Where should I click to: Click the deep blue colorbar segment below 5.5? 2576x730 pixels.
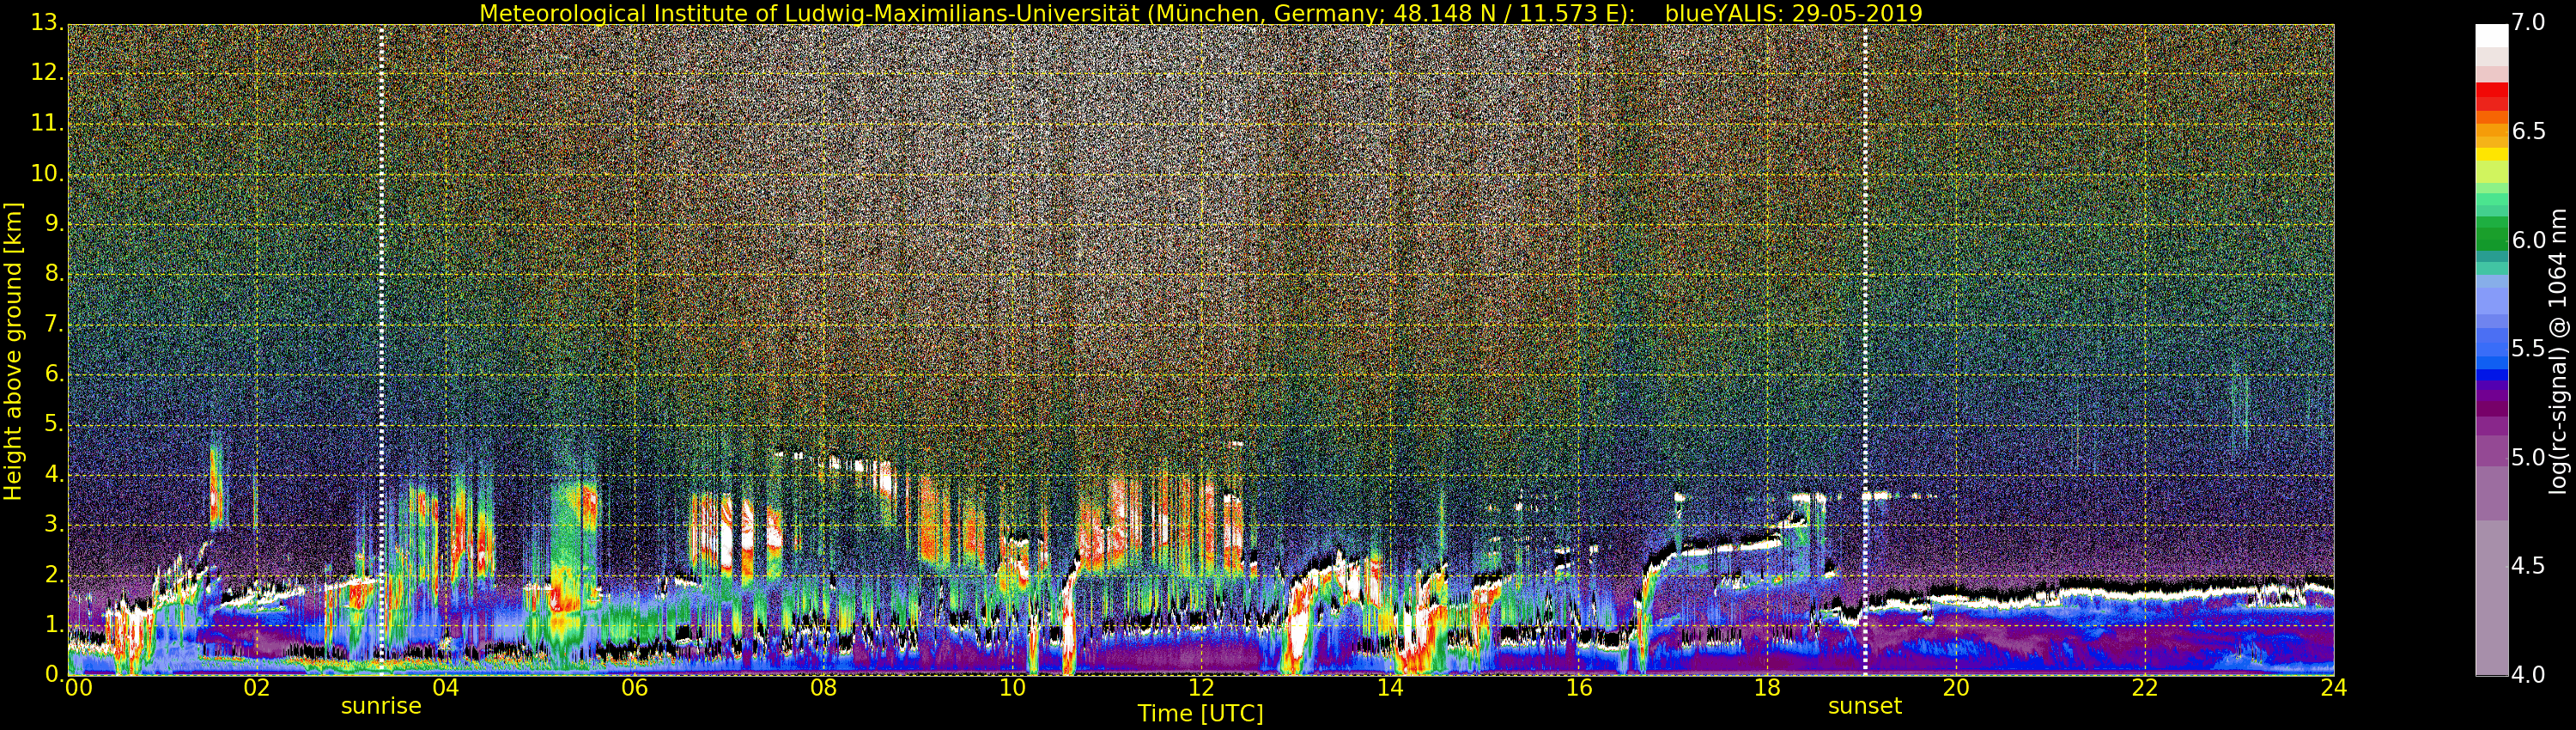point(2492,376)
